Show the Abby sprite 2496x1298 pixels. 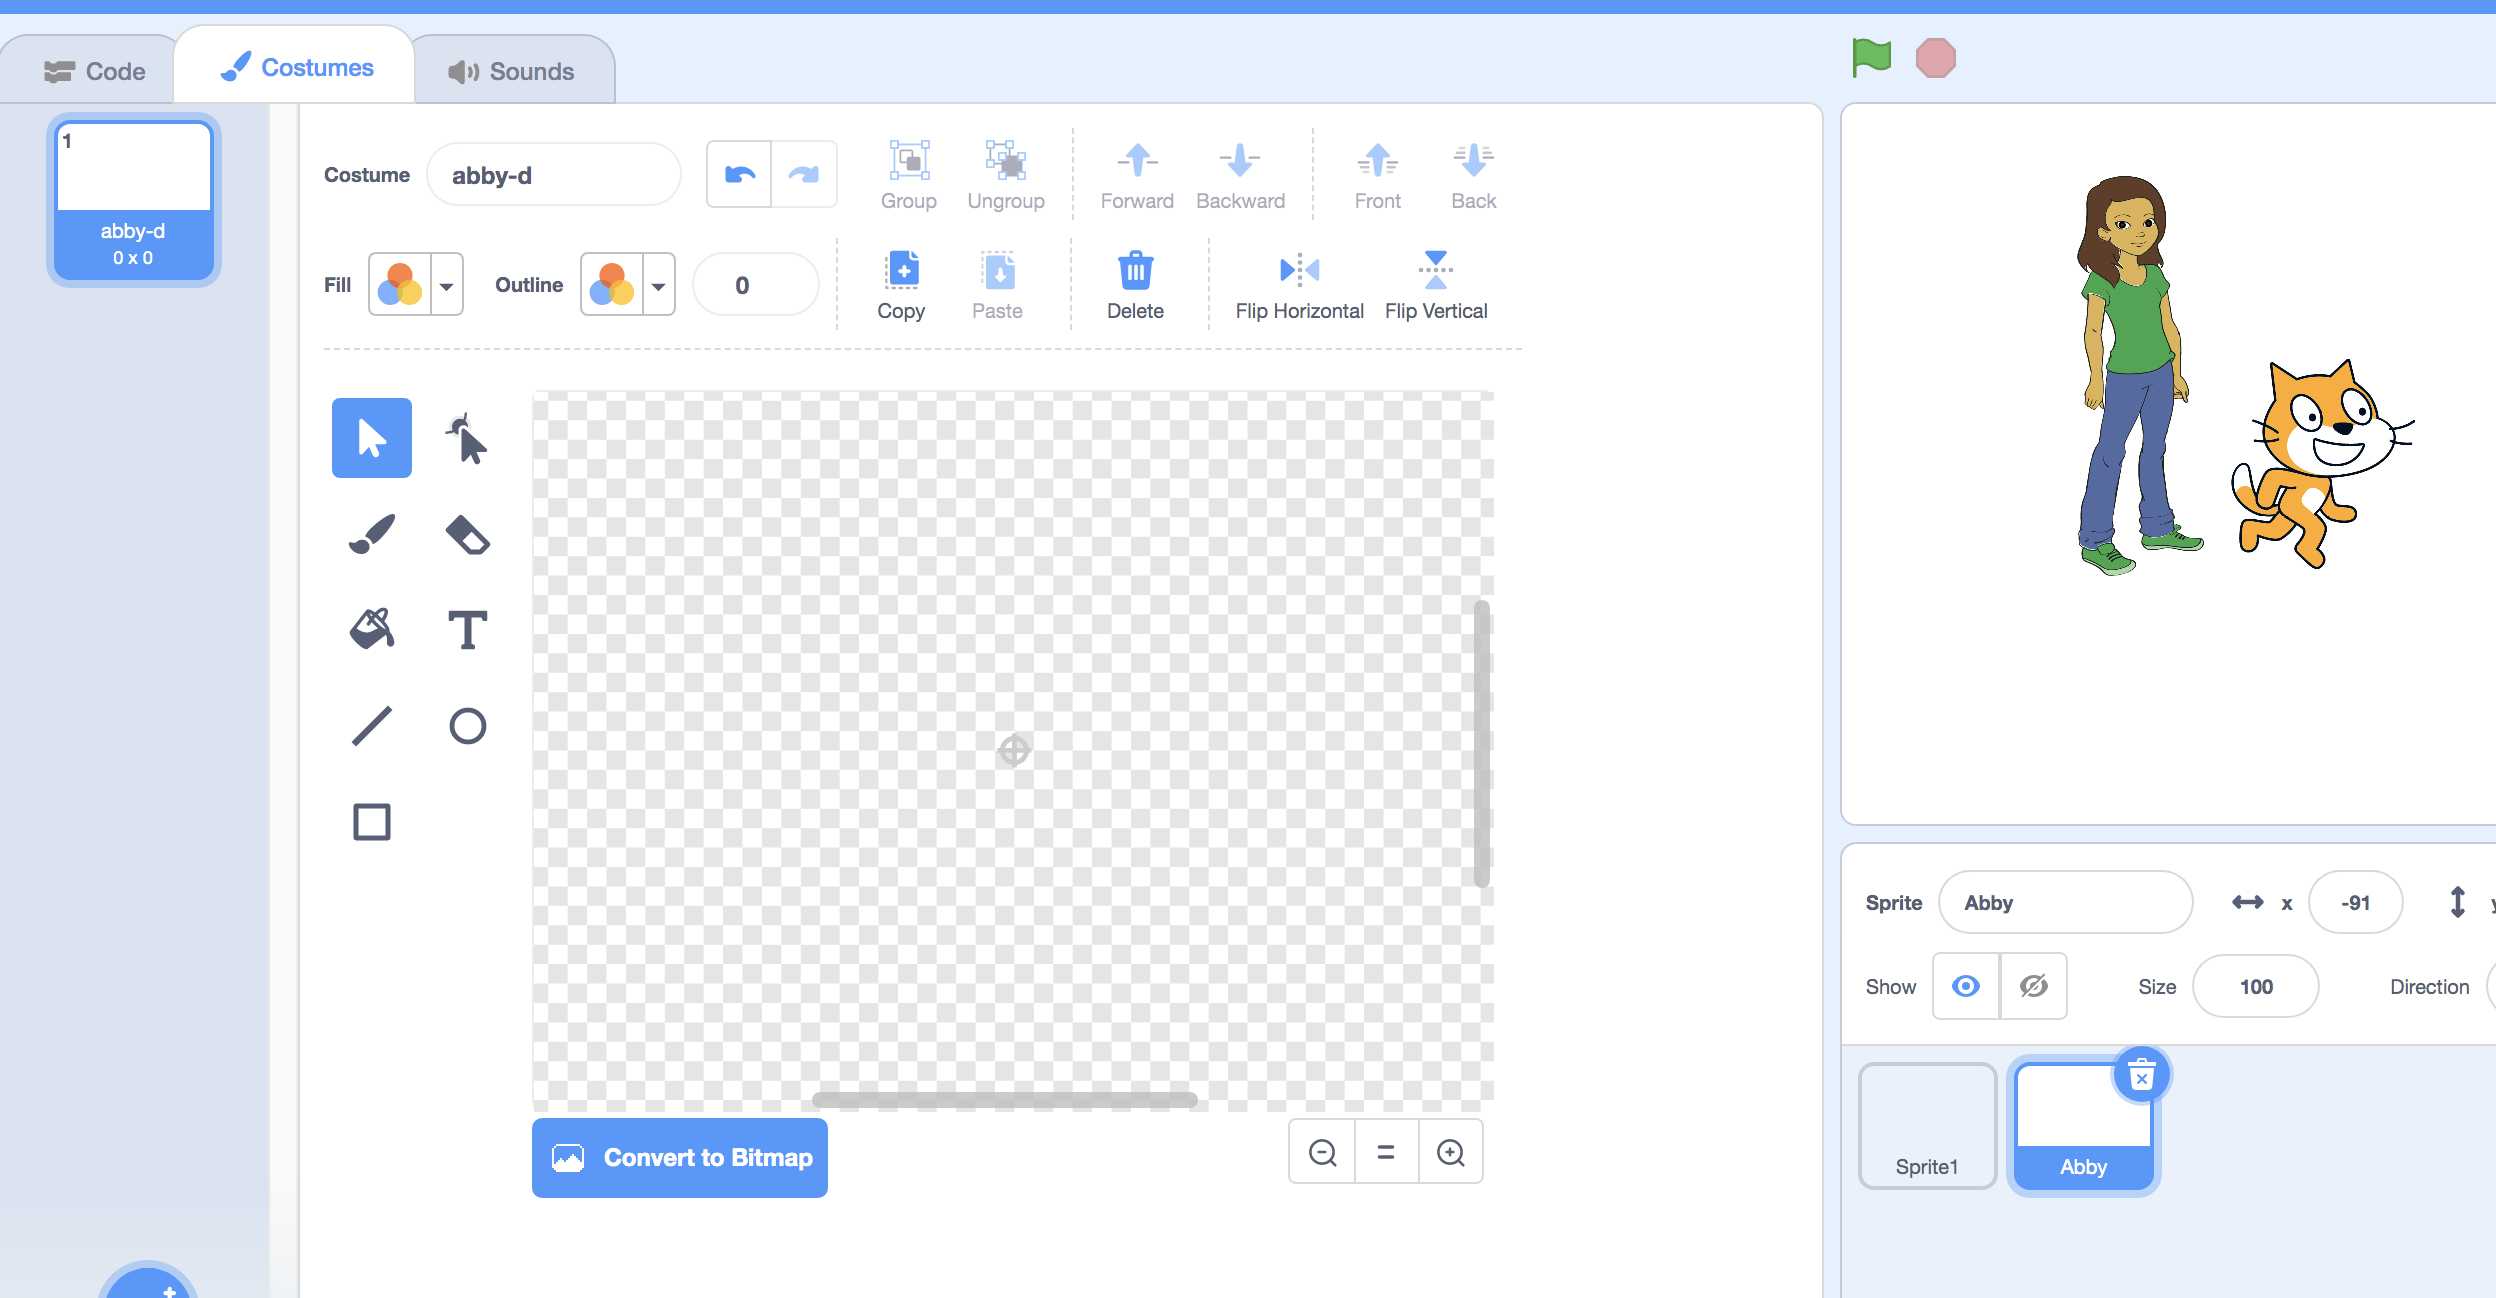click(x=1965, y=986)
